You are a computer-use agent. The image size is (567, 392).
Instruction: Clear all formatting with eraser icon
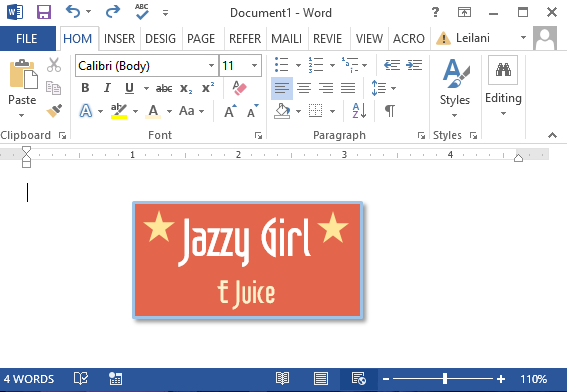click(239, 88)
